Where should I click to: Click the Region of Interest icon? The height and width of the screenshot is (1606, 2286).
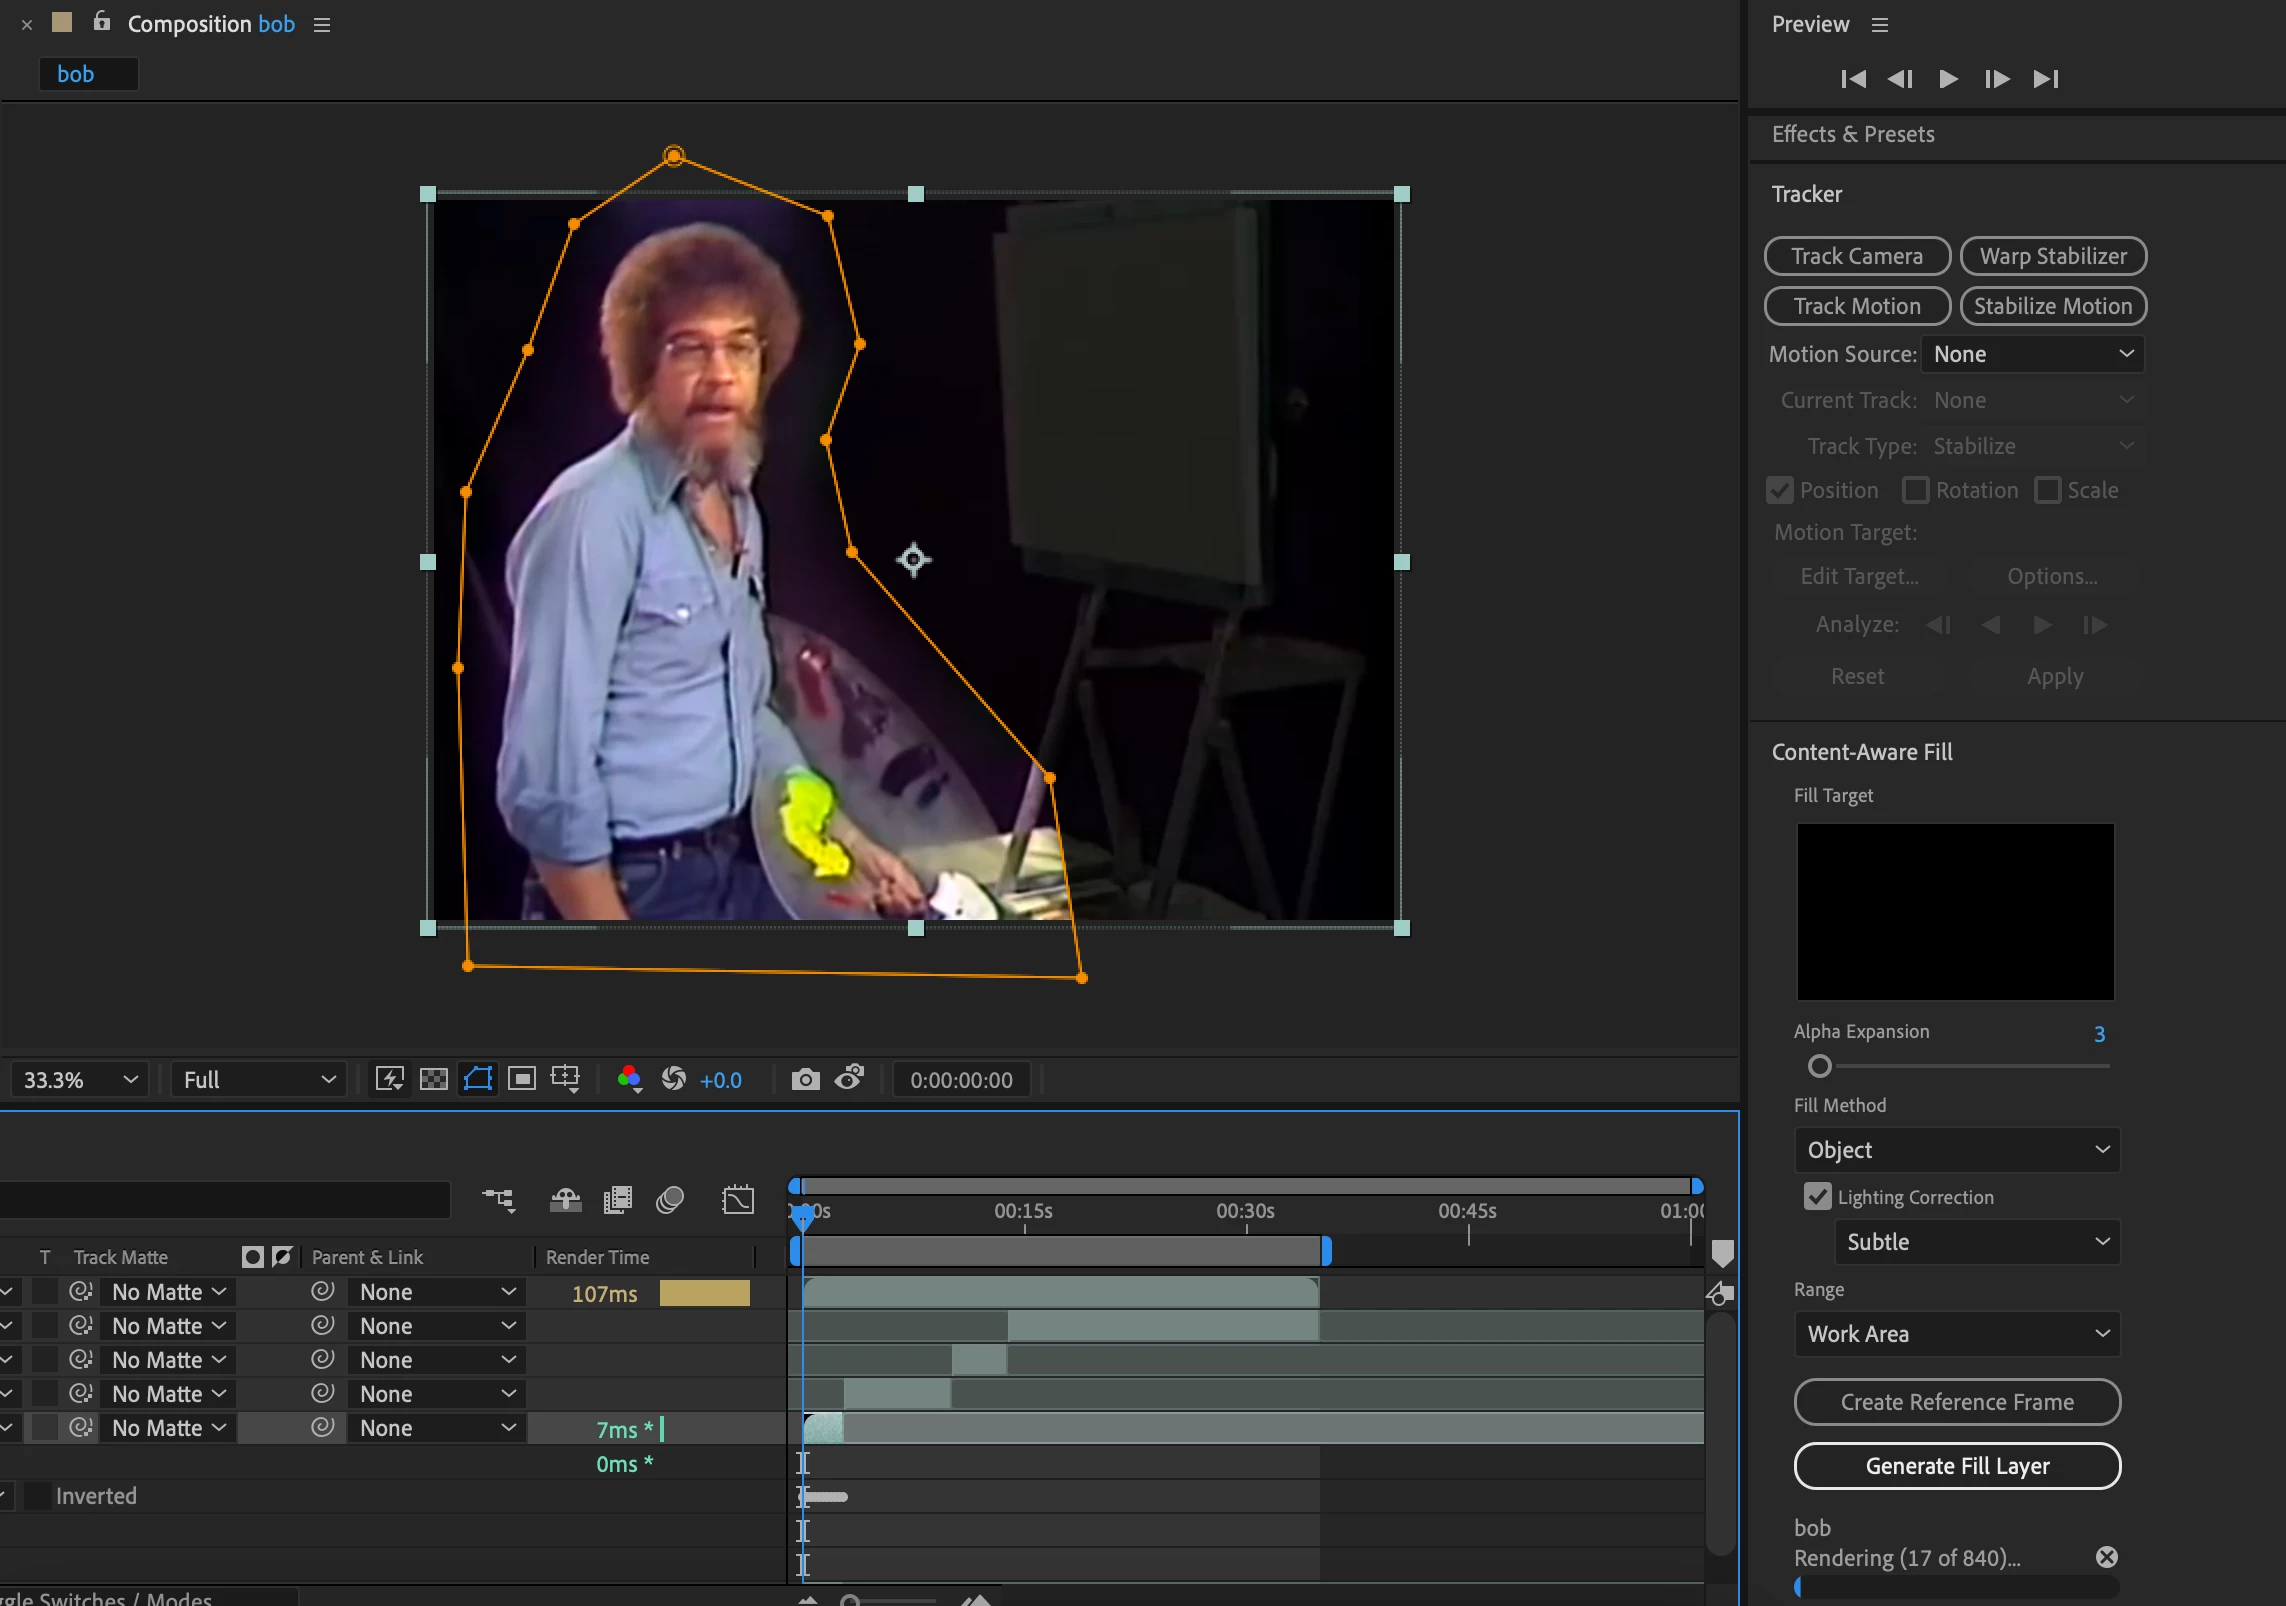(522, 1079)
